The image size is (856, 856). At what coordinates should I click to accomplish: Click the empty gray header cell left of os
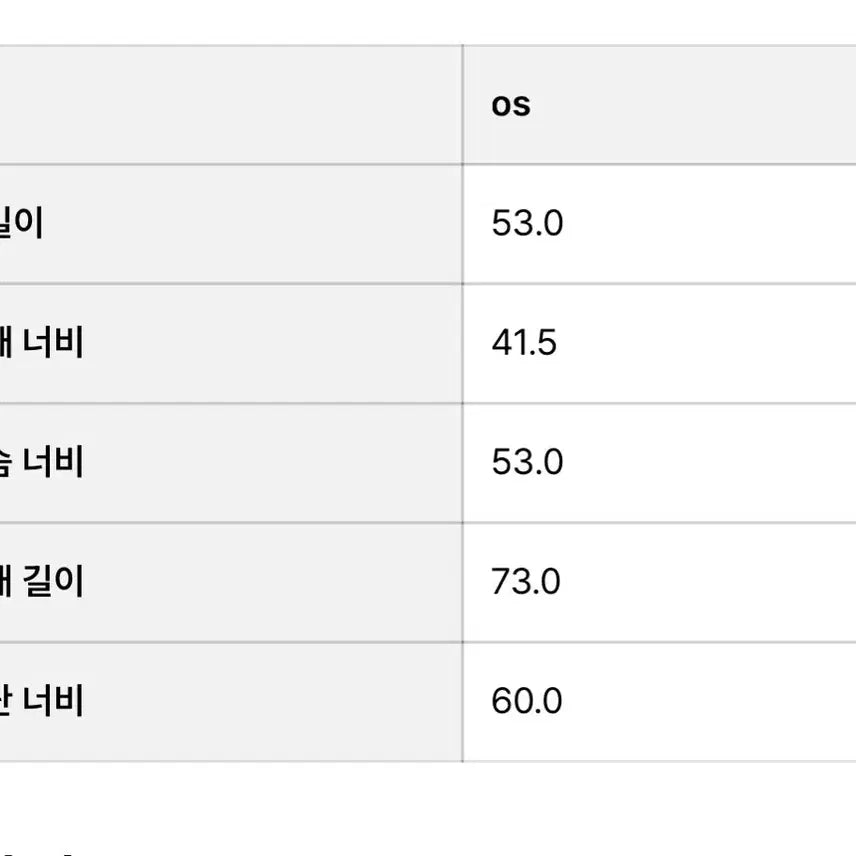click(x=230, y=105)
